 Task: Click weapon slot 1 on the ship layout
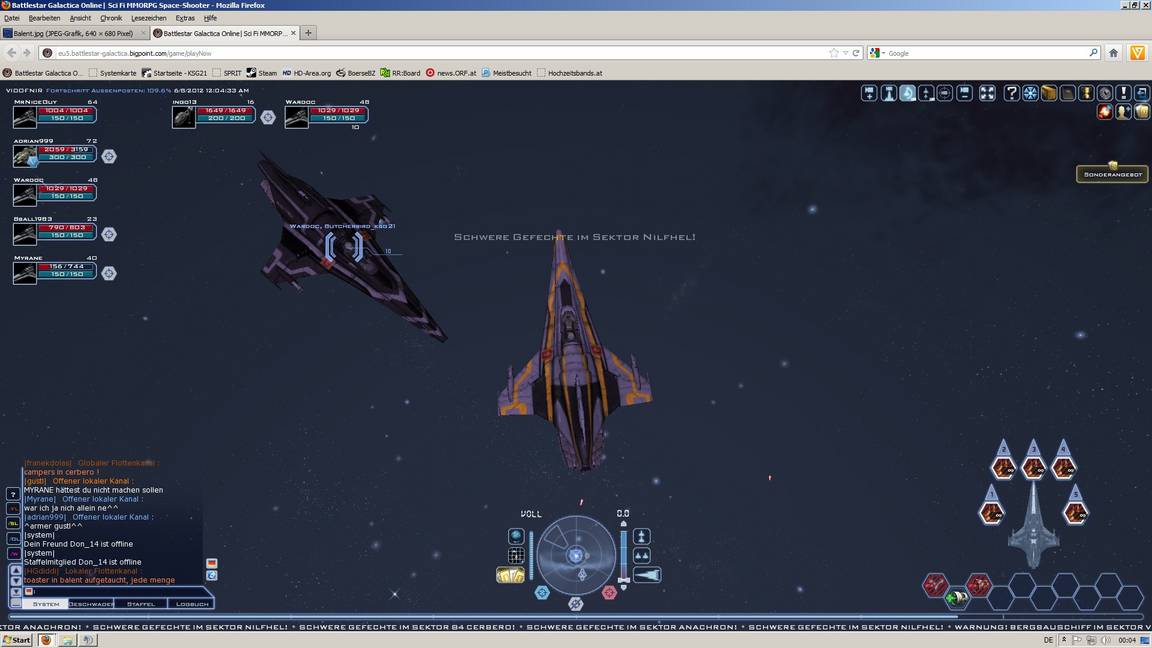(991, 512)
